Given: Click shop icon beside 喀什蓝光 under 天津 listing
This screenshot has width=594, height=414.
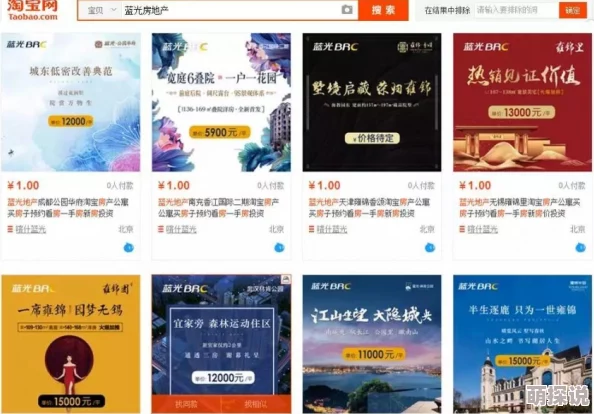Looking at the screenshot, I should (311, 229).
